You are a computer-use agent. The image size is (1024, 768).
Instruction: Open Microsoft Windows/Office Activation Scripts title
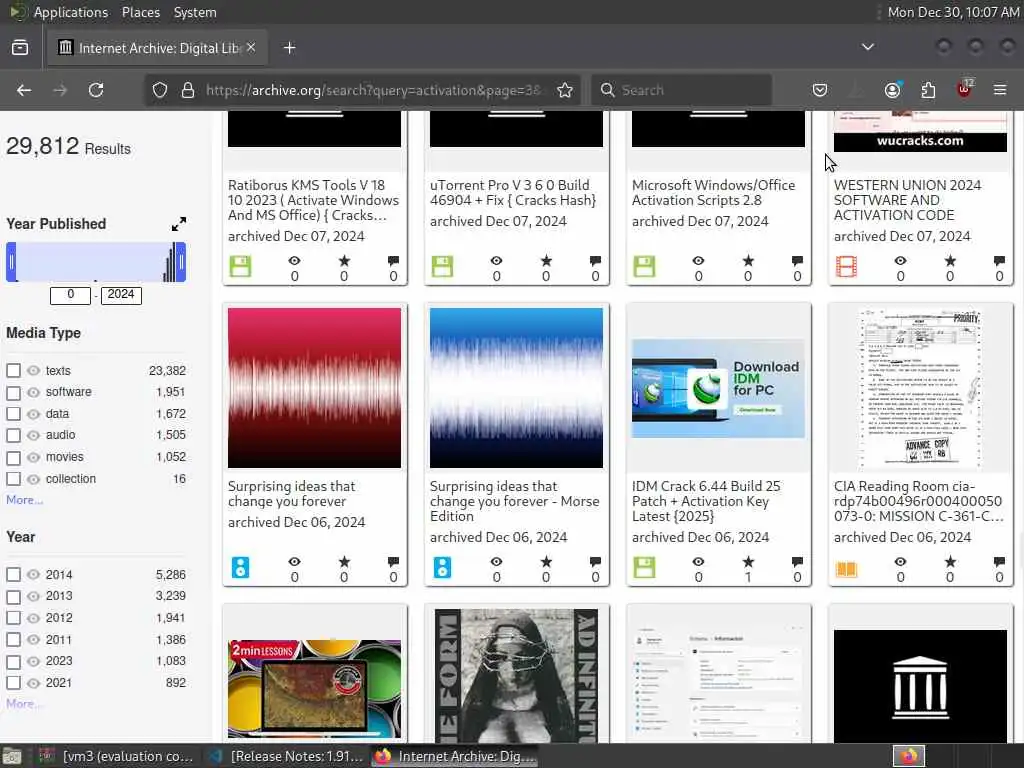(x=713, y=193)
